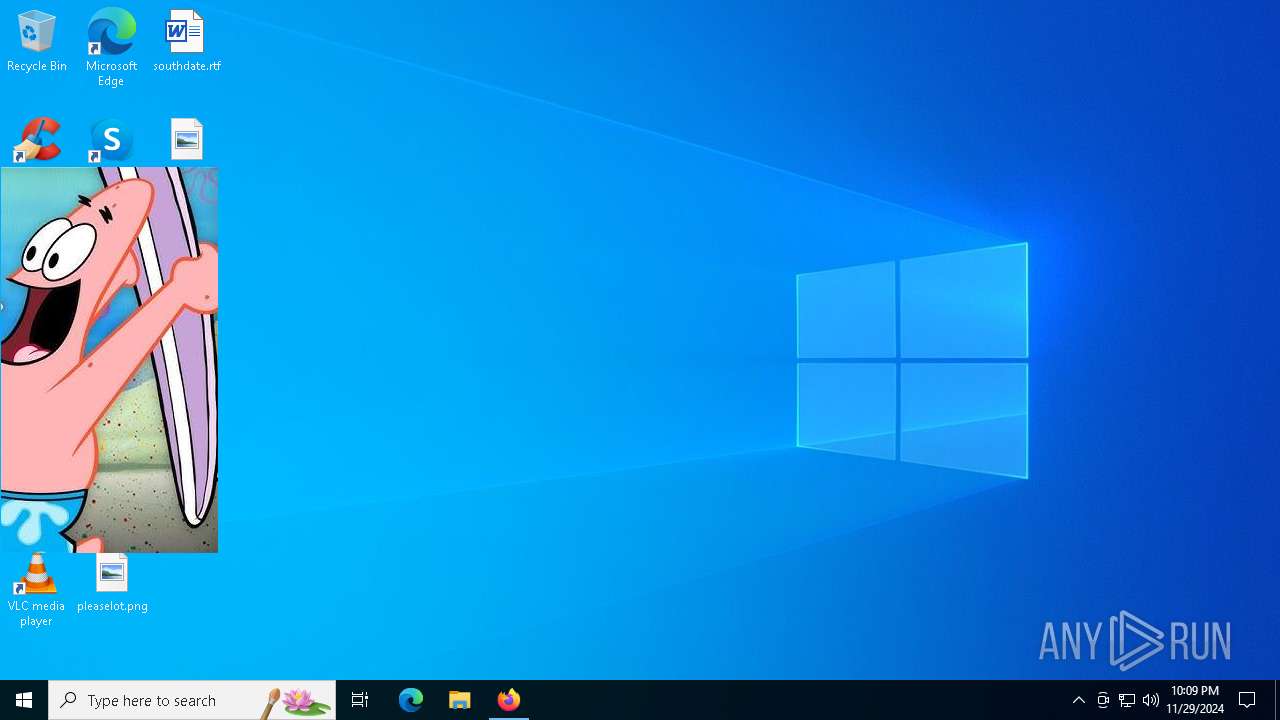The image size is (1280, 720).
Task: Click the taskbar search box
Action: (x=192, y=700)
